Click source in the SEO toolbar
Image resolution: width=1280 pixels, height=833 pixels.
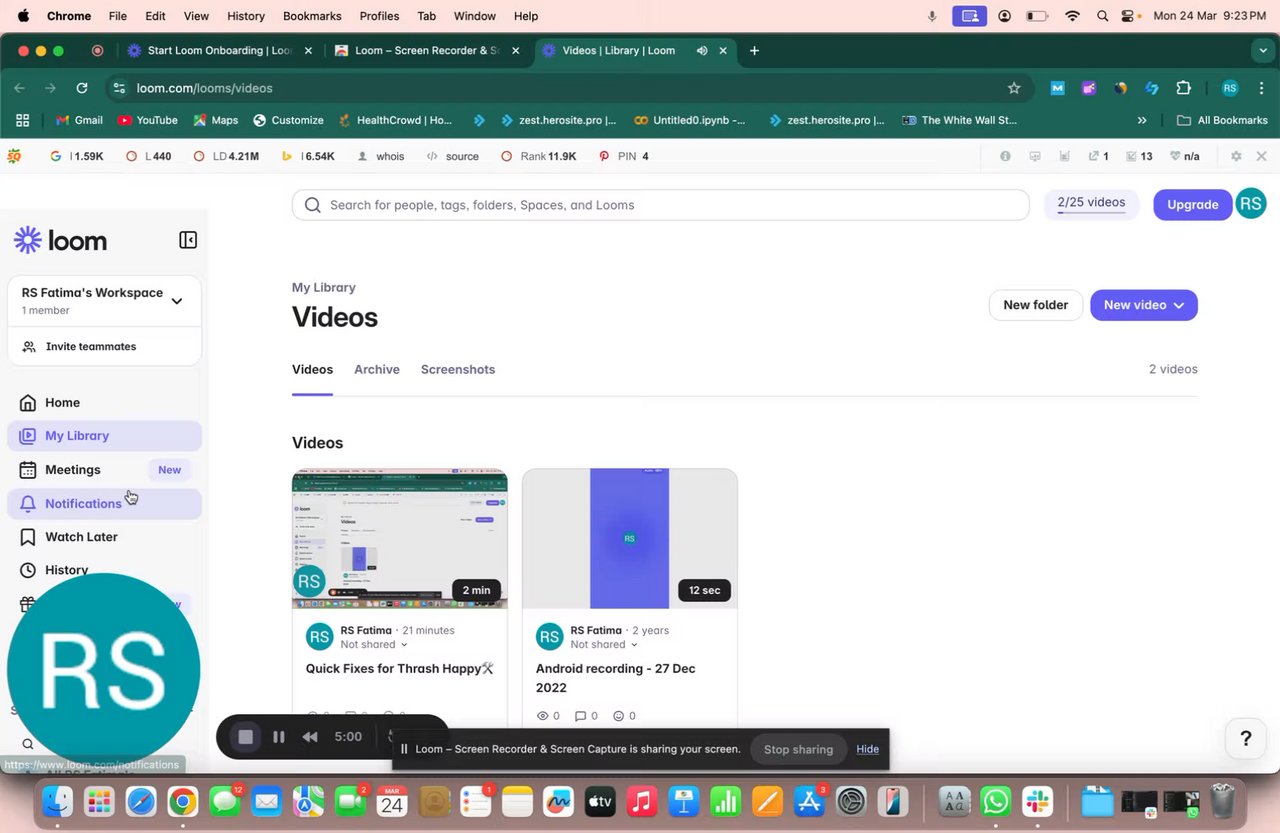[x=453, y=156]
